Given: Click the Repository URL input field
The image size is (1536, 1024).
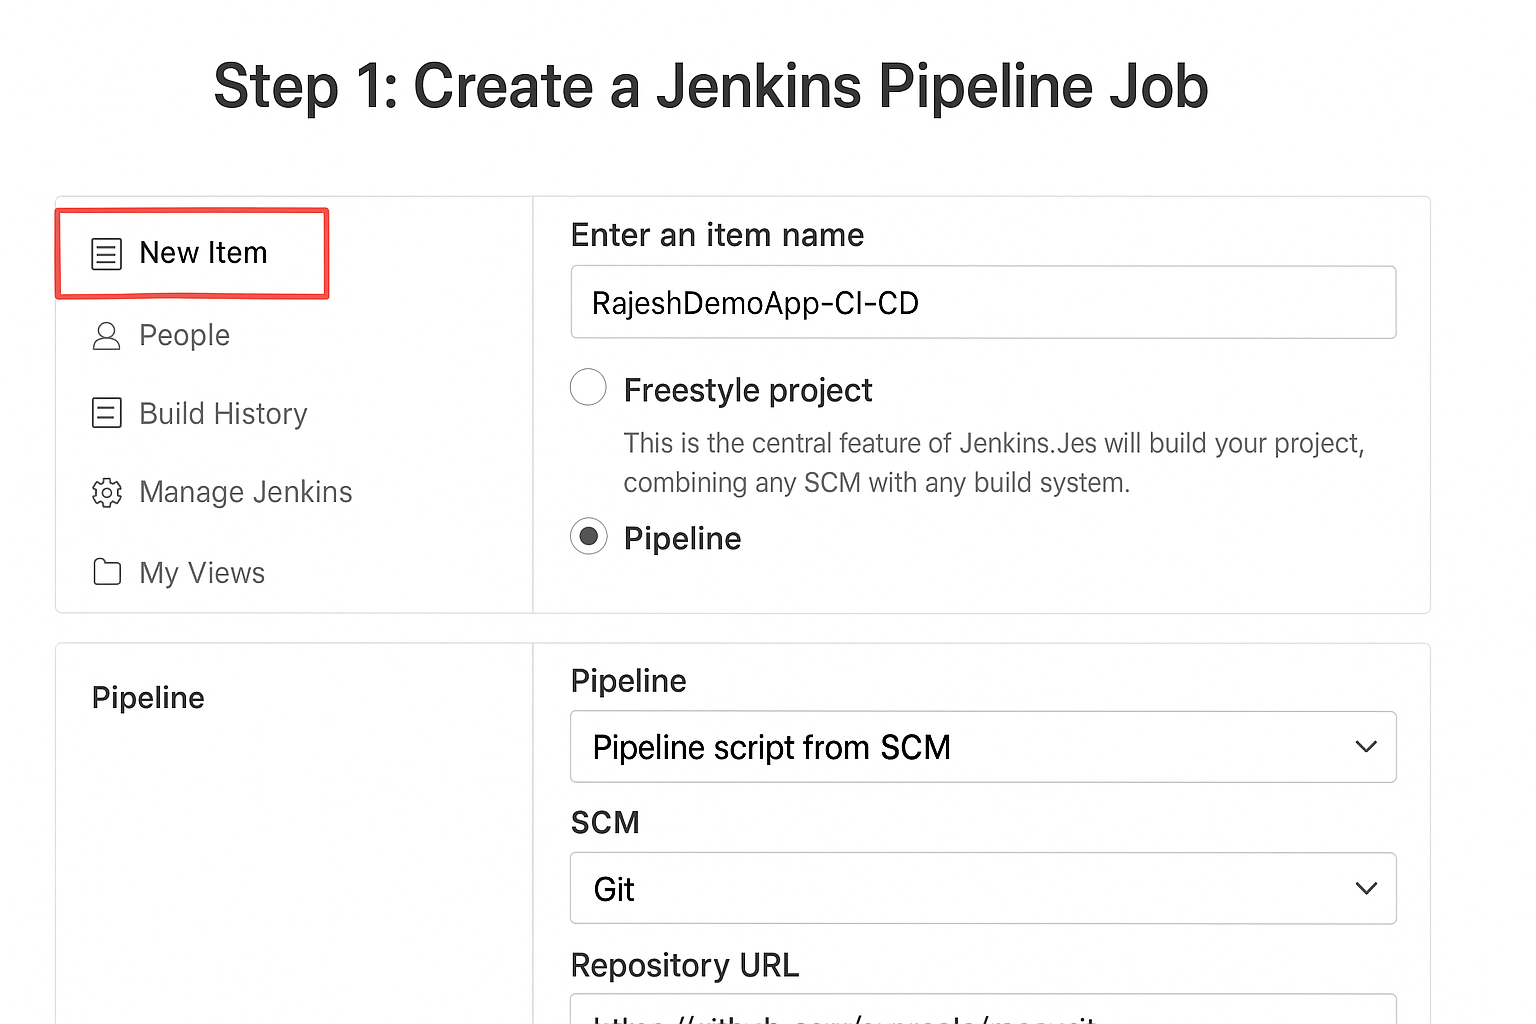Looking at the screenshot, I should pos(982,1010).
